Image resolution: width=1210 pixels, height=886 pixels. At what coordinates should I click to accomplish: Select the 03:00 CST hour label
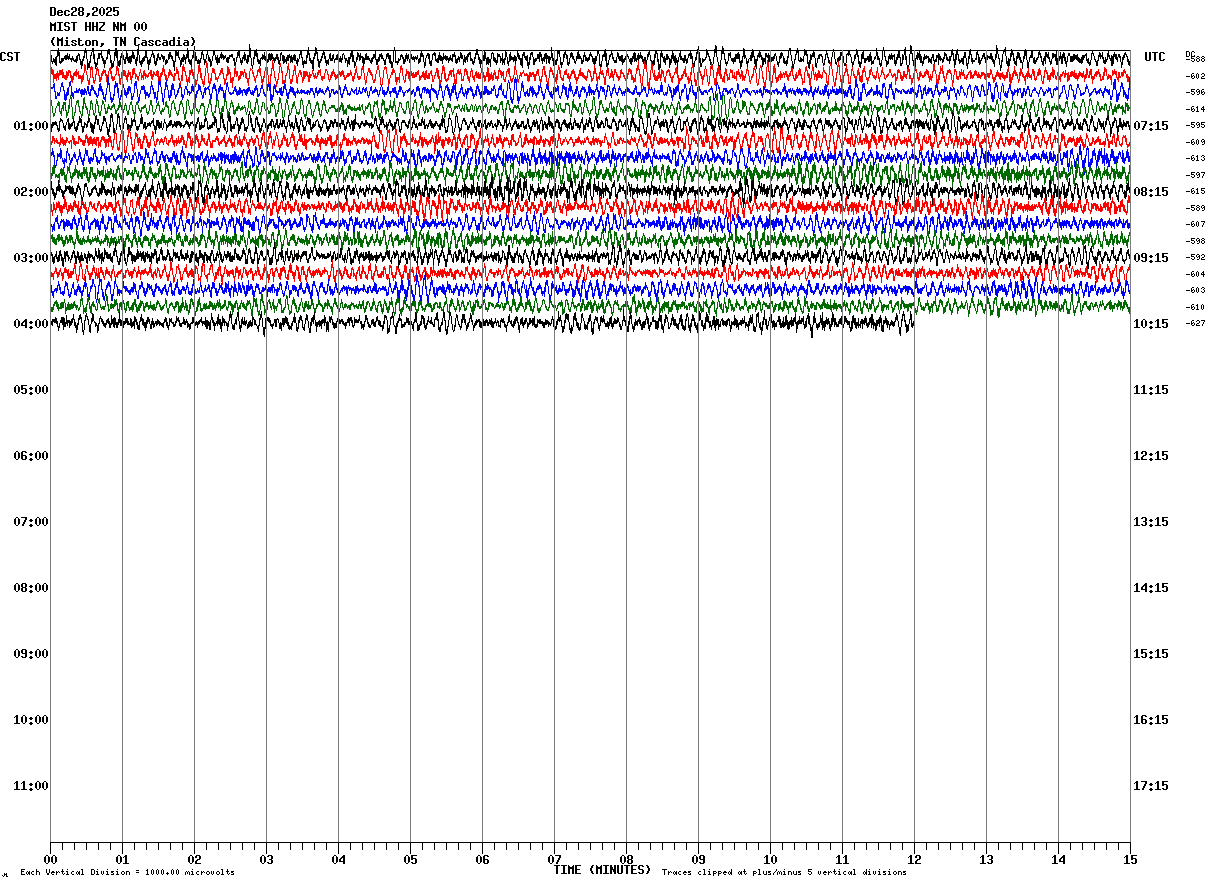(30, 258)
